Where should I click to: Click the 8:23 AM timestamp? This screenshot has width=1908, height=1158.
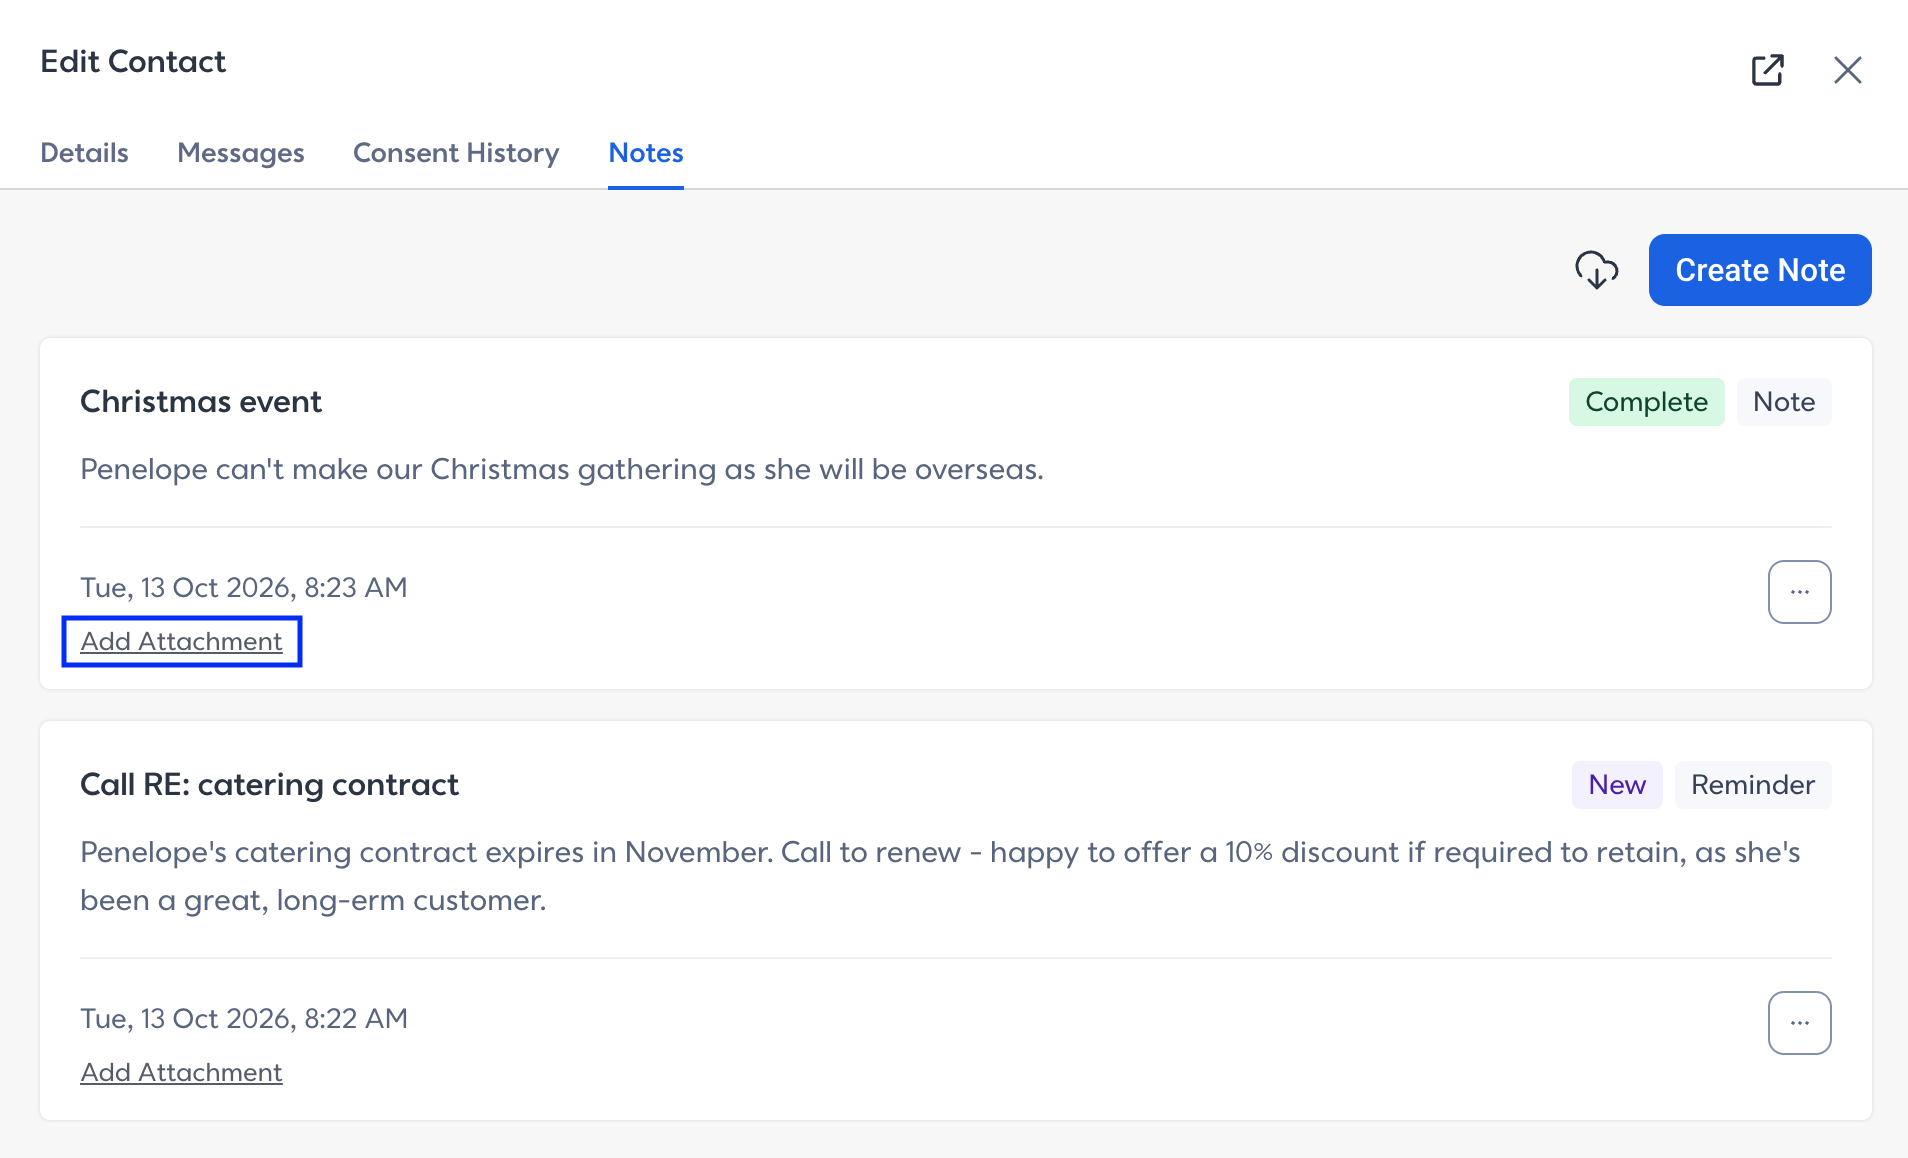coord(243,587)
